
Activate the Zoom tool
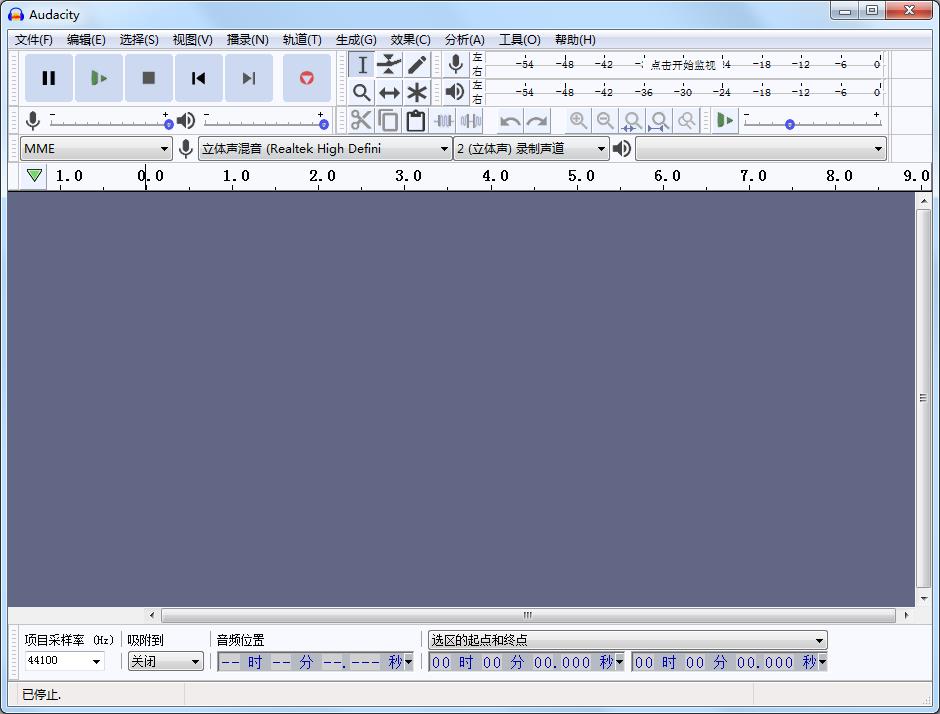point(361,92)
